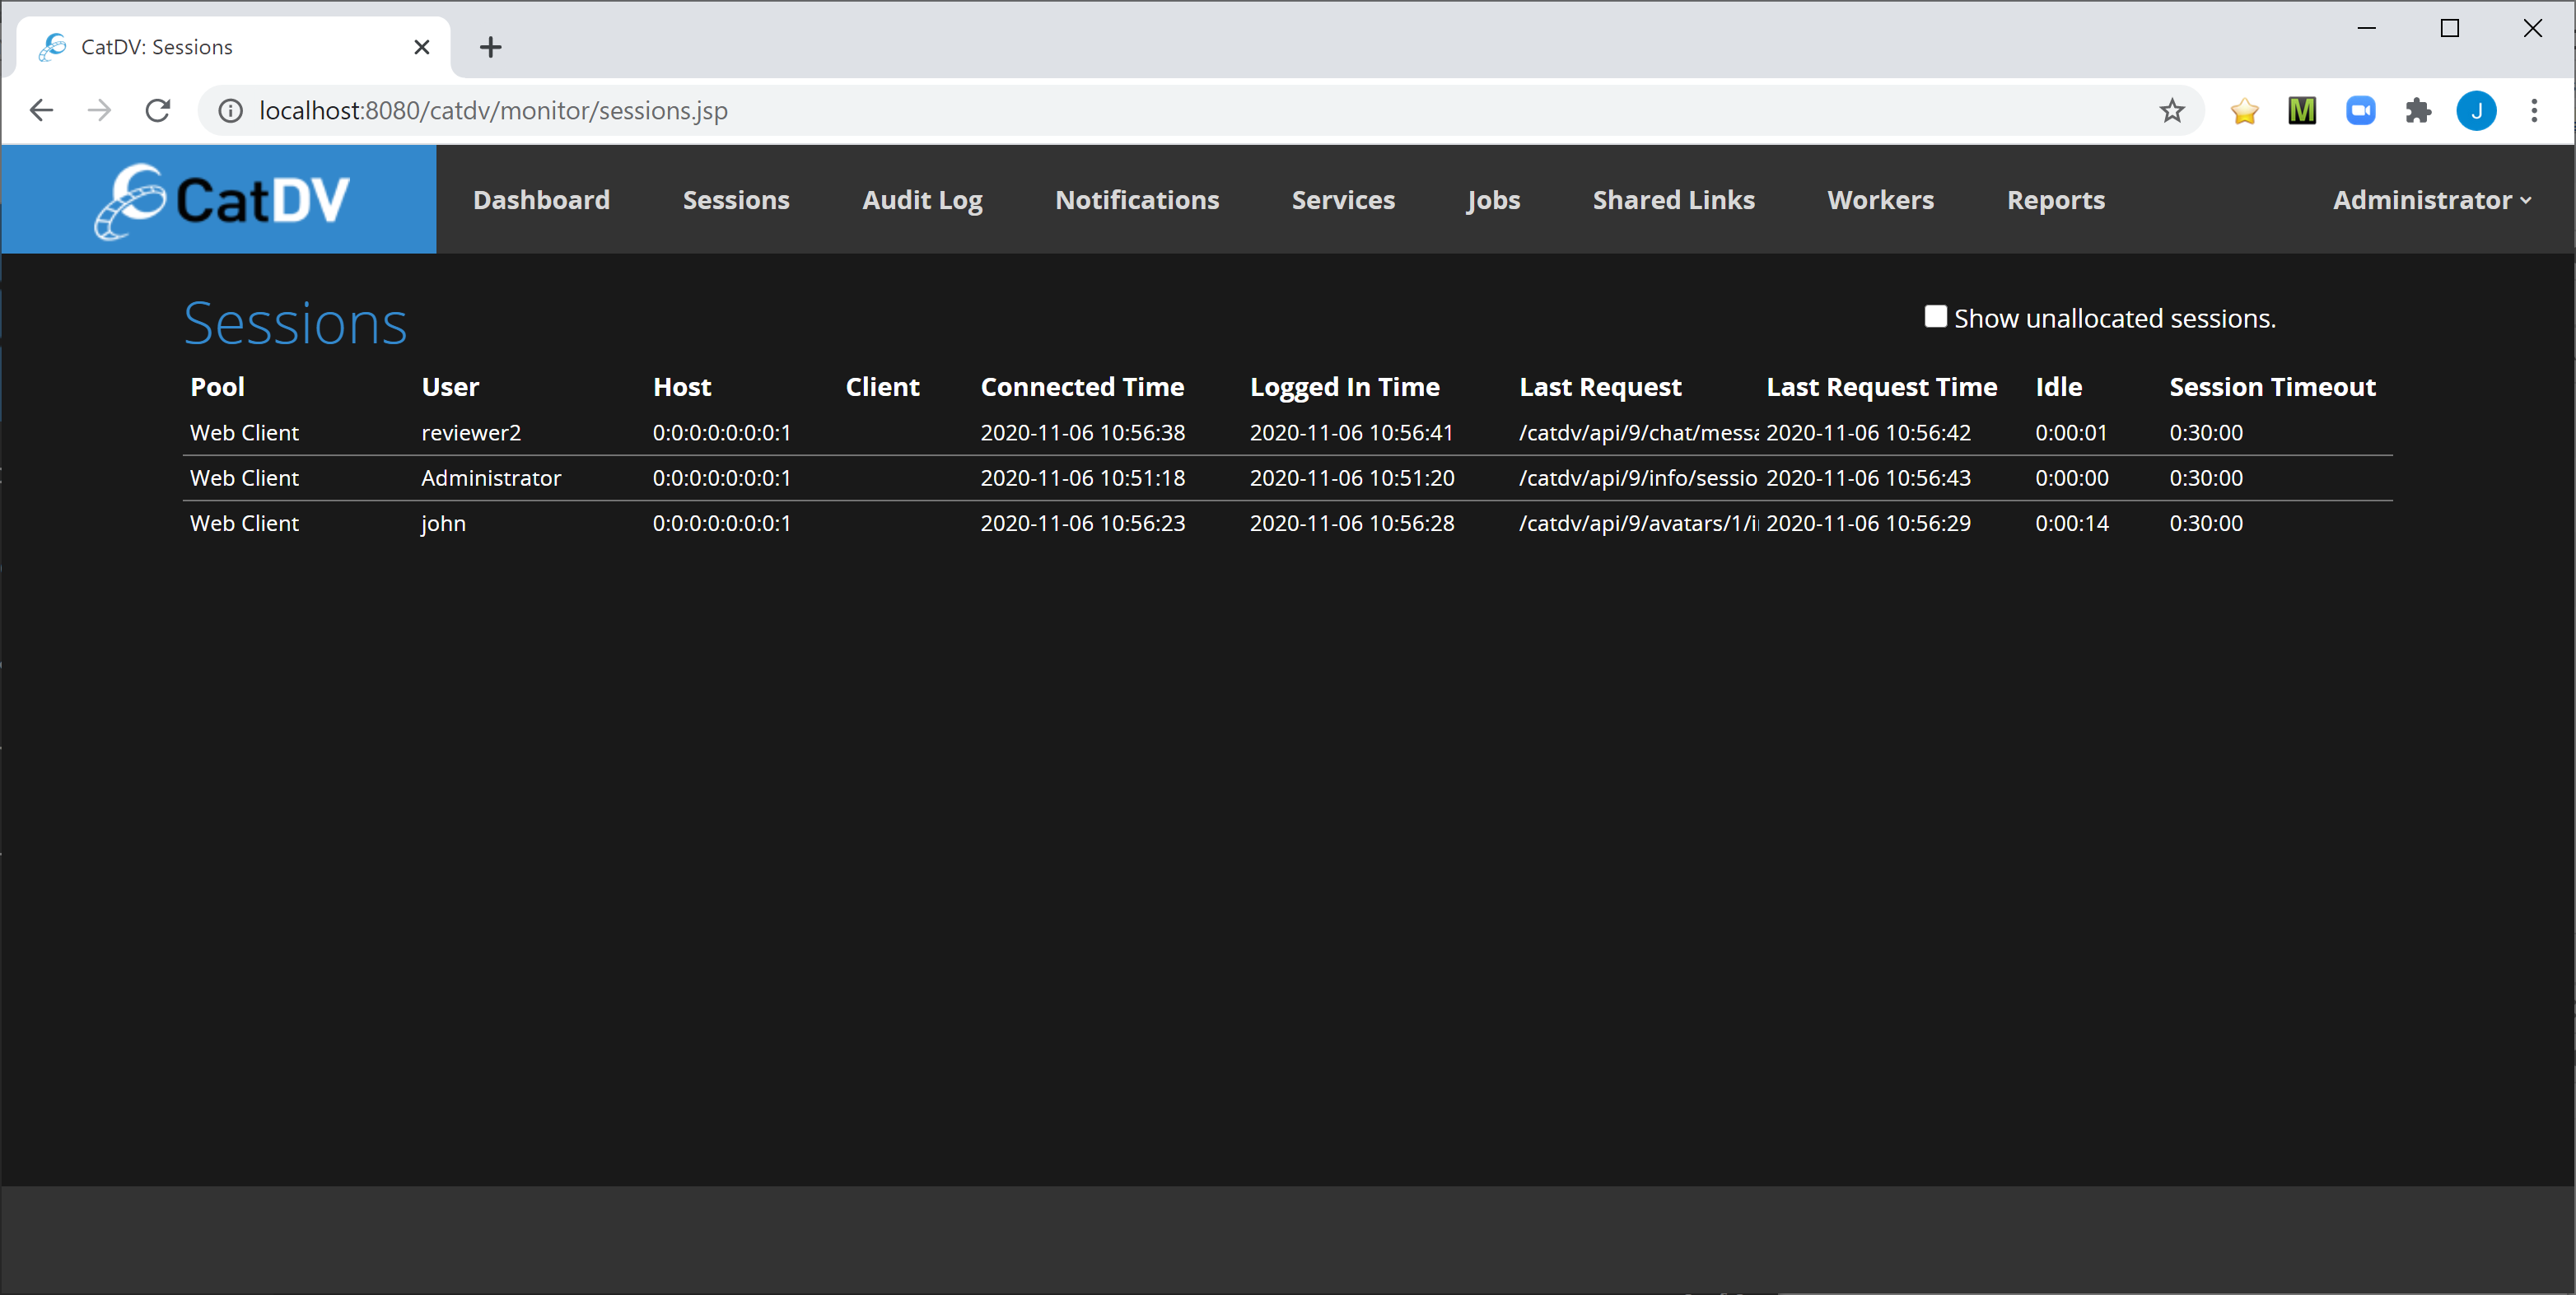The height and width of the screenshot is (1295, 2576).
Task: Open the yellow star bookmarks extension
Action: point(2244,110)
